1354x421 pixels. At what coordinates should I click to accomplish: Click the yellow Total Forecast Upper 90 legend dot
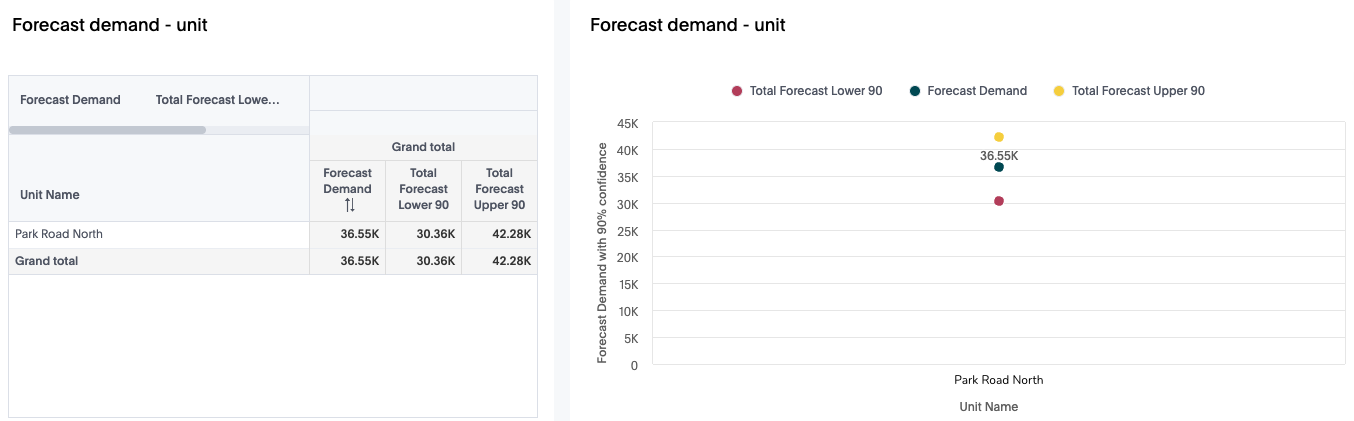(1059, 91)
